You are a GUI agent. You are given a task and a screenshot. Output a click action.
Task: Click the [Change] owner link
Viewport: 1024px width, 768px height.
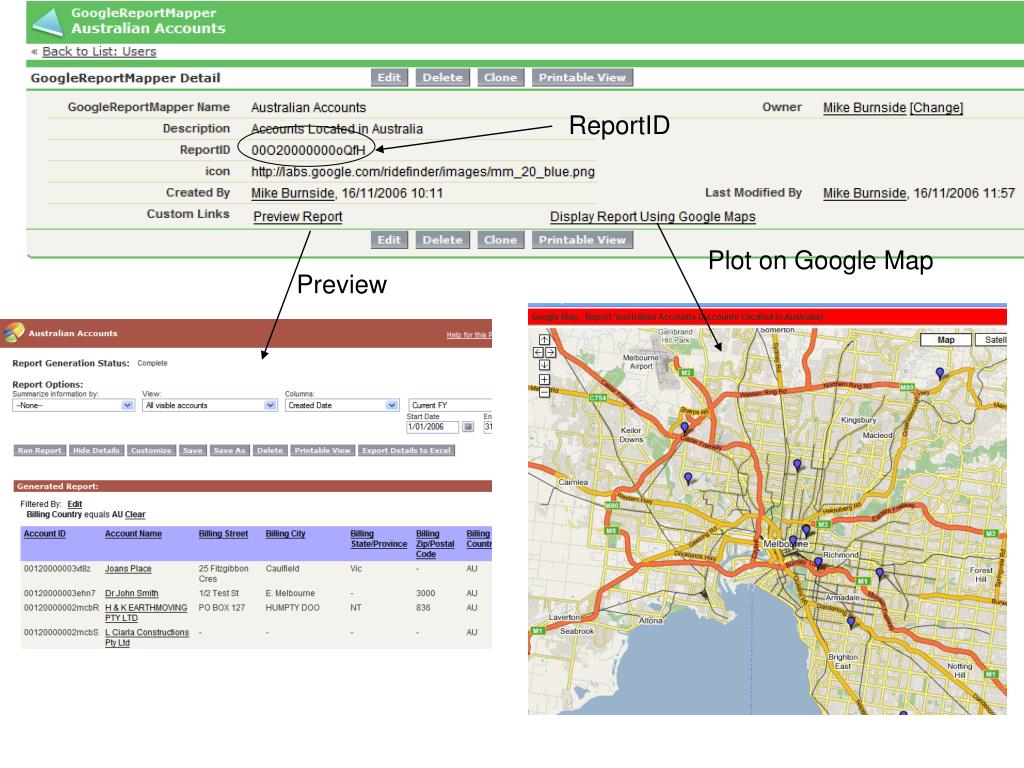(x=936, y=108)
